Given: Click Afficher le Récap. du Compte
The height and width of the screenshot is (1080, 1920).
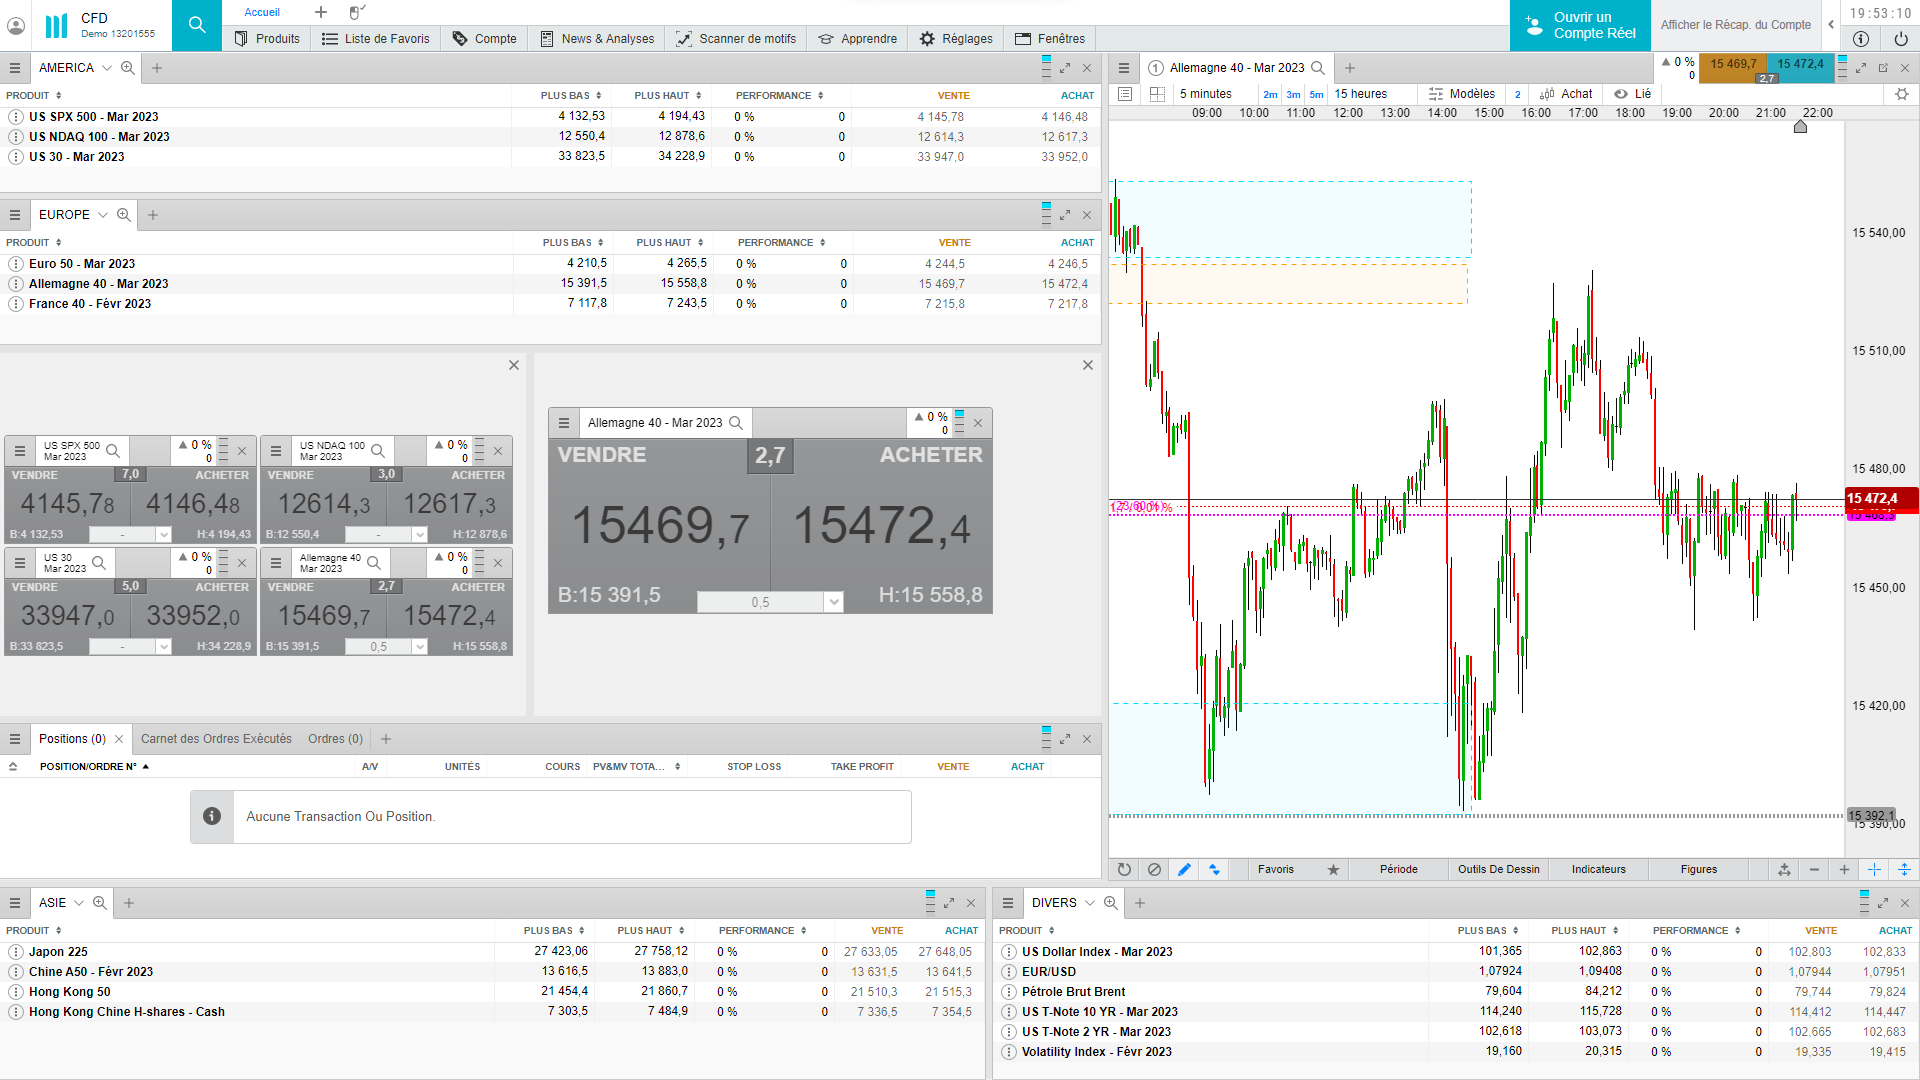Looking at the screenshot, I should pos(1735,25).
